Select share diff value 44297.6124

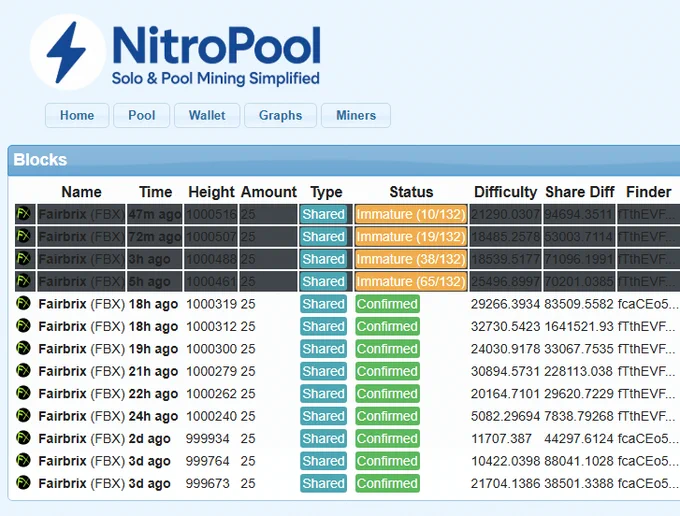point(579,439)
